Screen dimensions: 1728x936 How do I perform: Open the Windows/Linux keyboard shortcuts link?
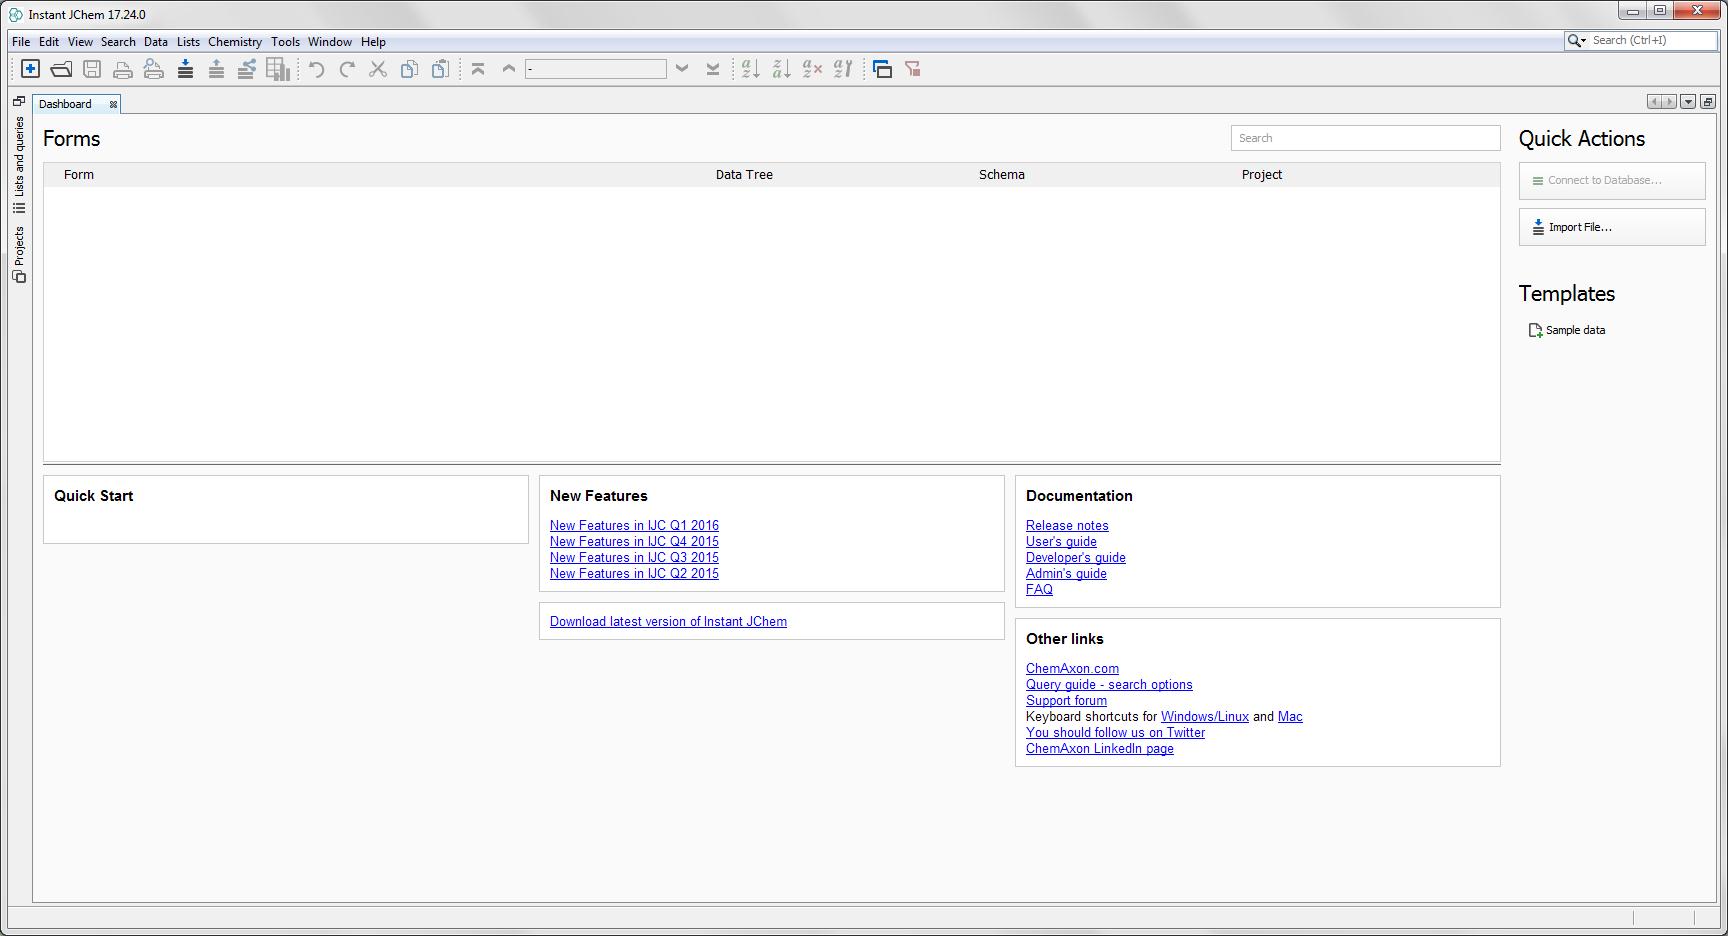pyautogui.click(x=1205, y=716)
